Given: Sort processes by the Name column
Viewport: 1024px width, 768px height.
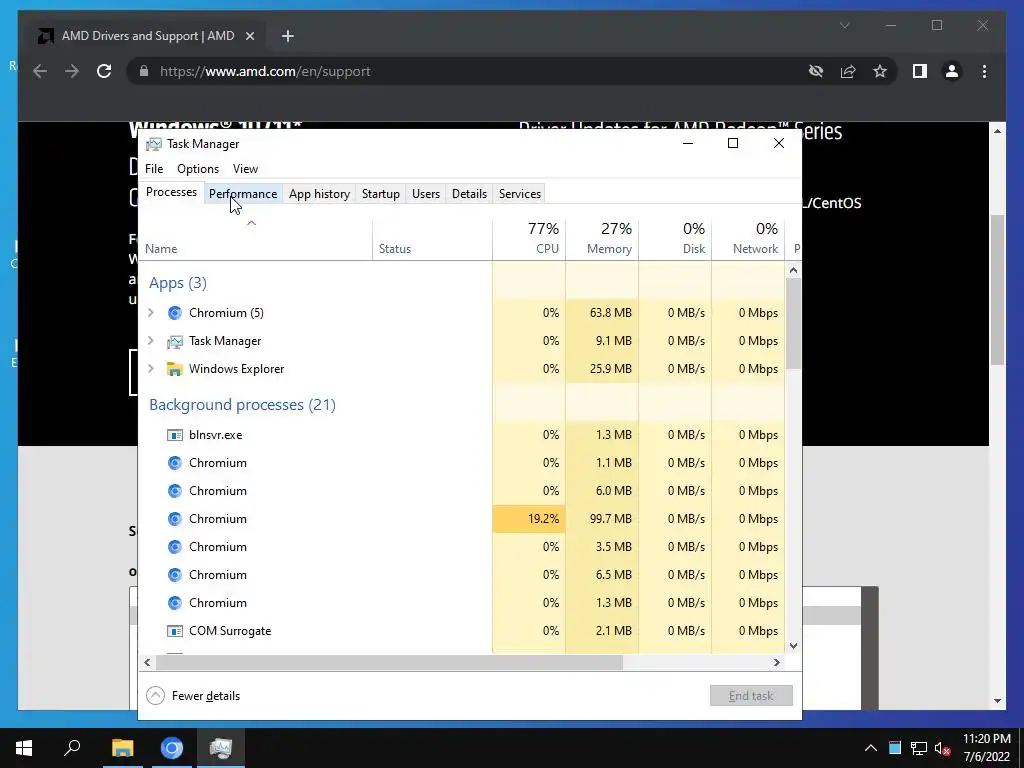Looking at the screenshot, I should (x=256, y=240).
